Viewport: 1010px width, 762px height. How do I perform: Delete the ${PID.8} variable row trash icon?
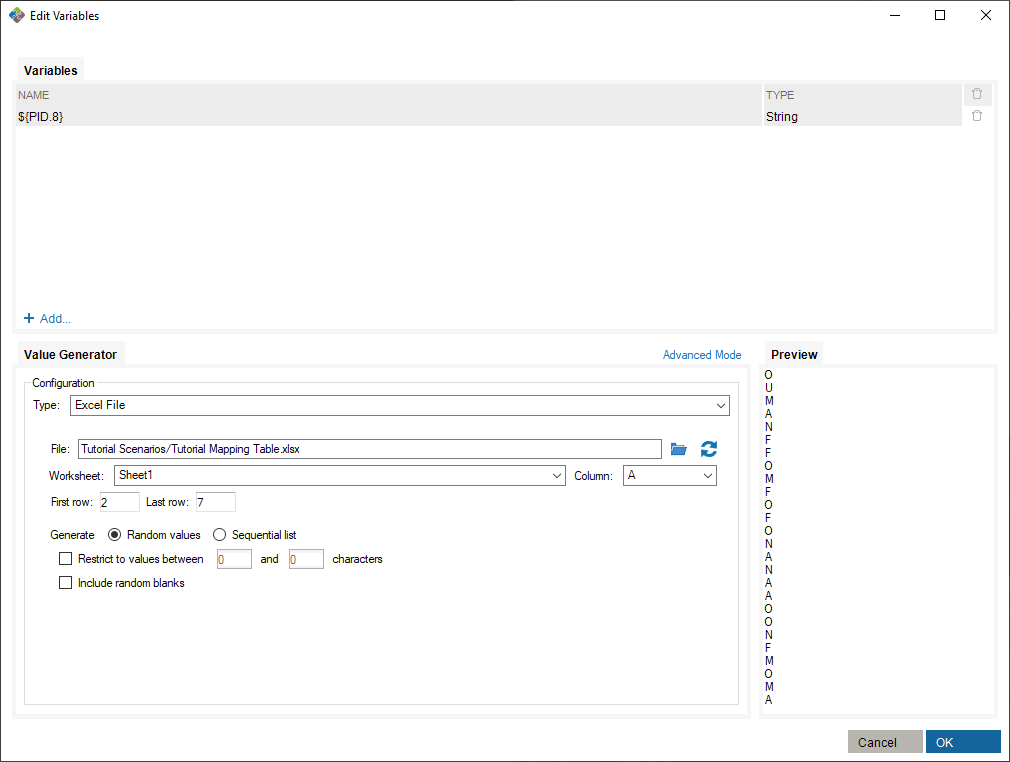click(977, 116)
